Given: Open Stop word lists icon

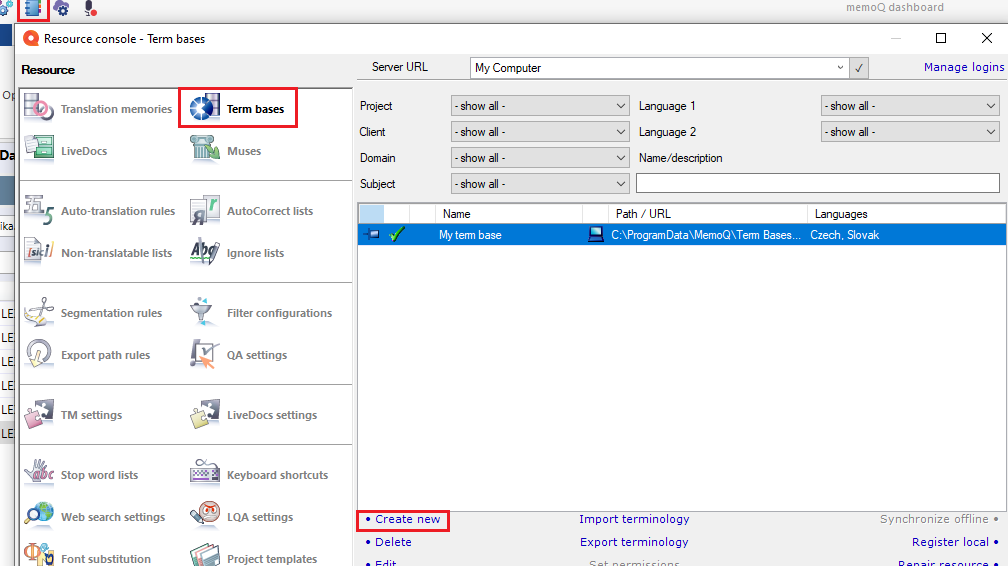Looking at the screenshot, I should coord(39,474).
